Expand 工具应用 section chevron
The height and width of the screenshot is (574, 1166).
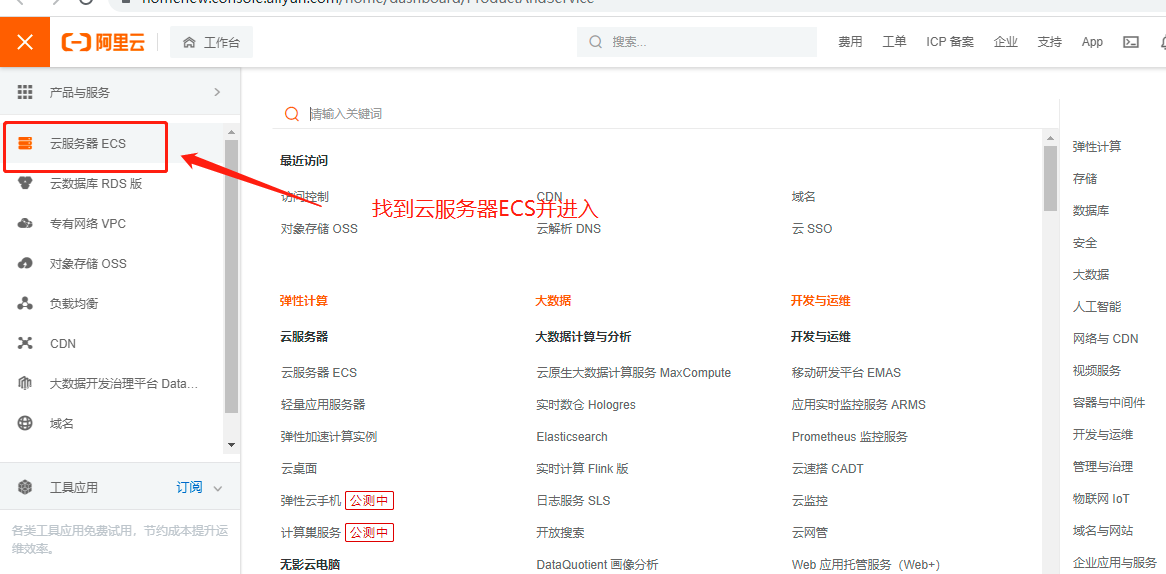218,488
